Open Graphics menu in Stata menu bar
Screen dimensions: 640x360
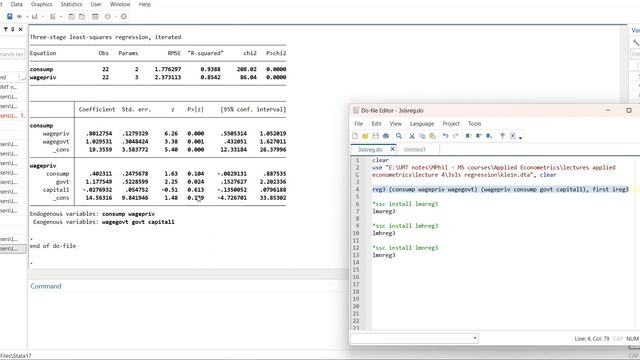tap(42, 4)
